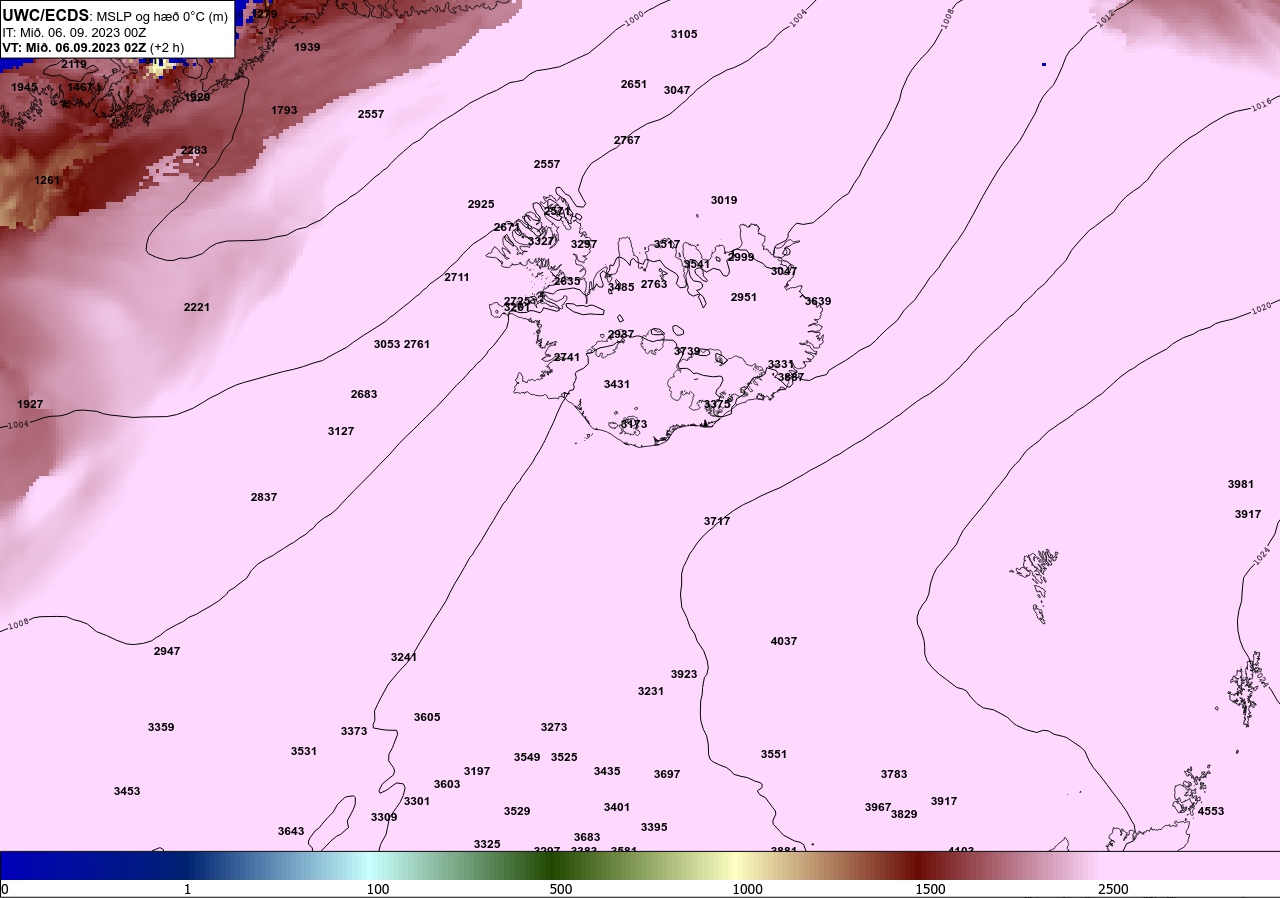Select the 3105 height value north of Iceland
Image resolution: width=1280 pixels, height=898 pixels.
(x=684, y=34)
